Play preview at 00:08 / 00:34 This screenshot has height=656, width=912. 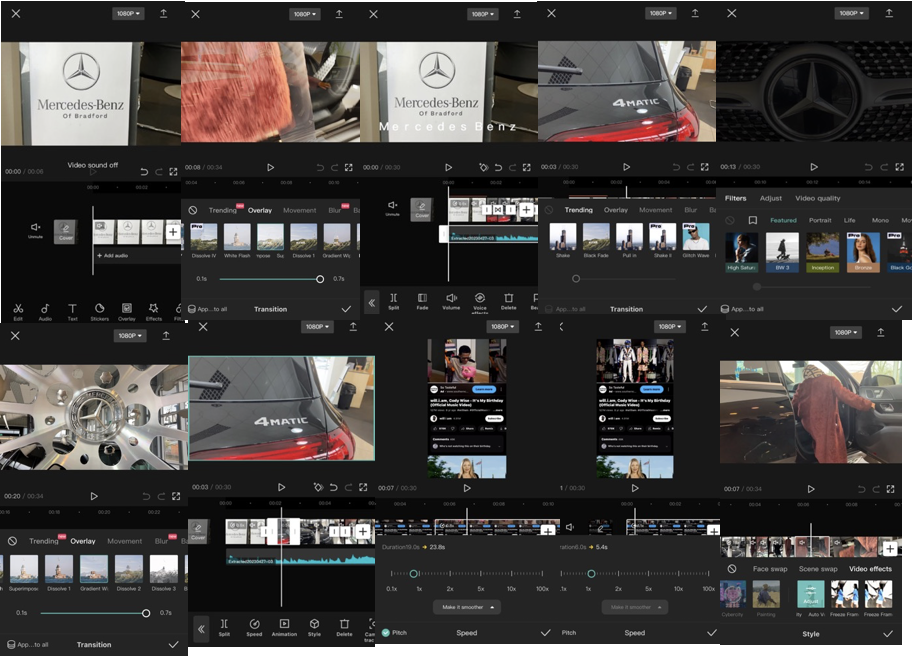(x=270, y=167)
